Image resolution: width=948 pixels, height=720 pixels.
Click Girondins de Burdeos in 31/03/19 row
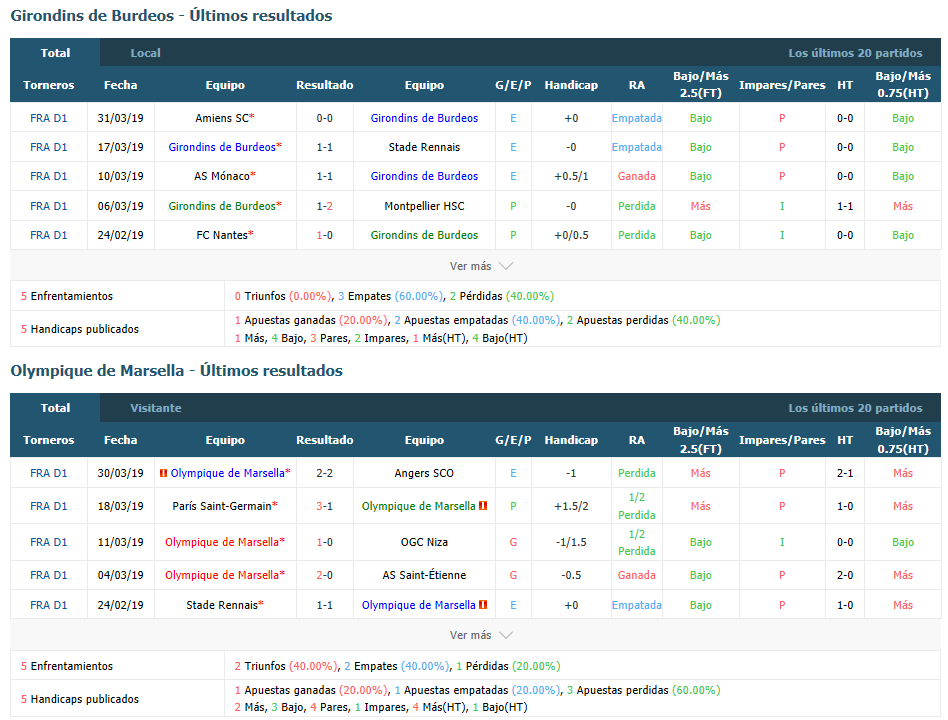click(424, 118)
